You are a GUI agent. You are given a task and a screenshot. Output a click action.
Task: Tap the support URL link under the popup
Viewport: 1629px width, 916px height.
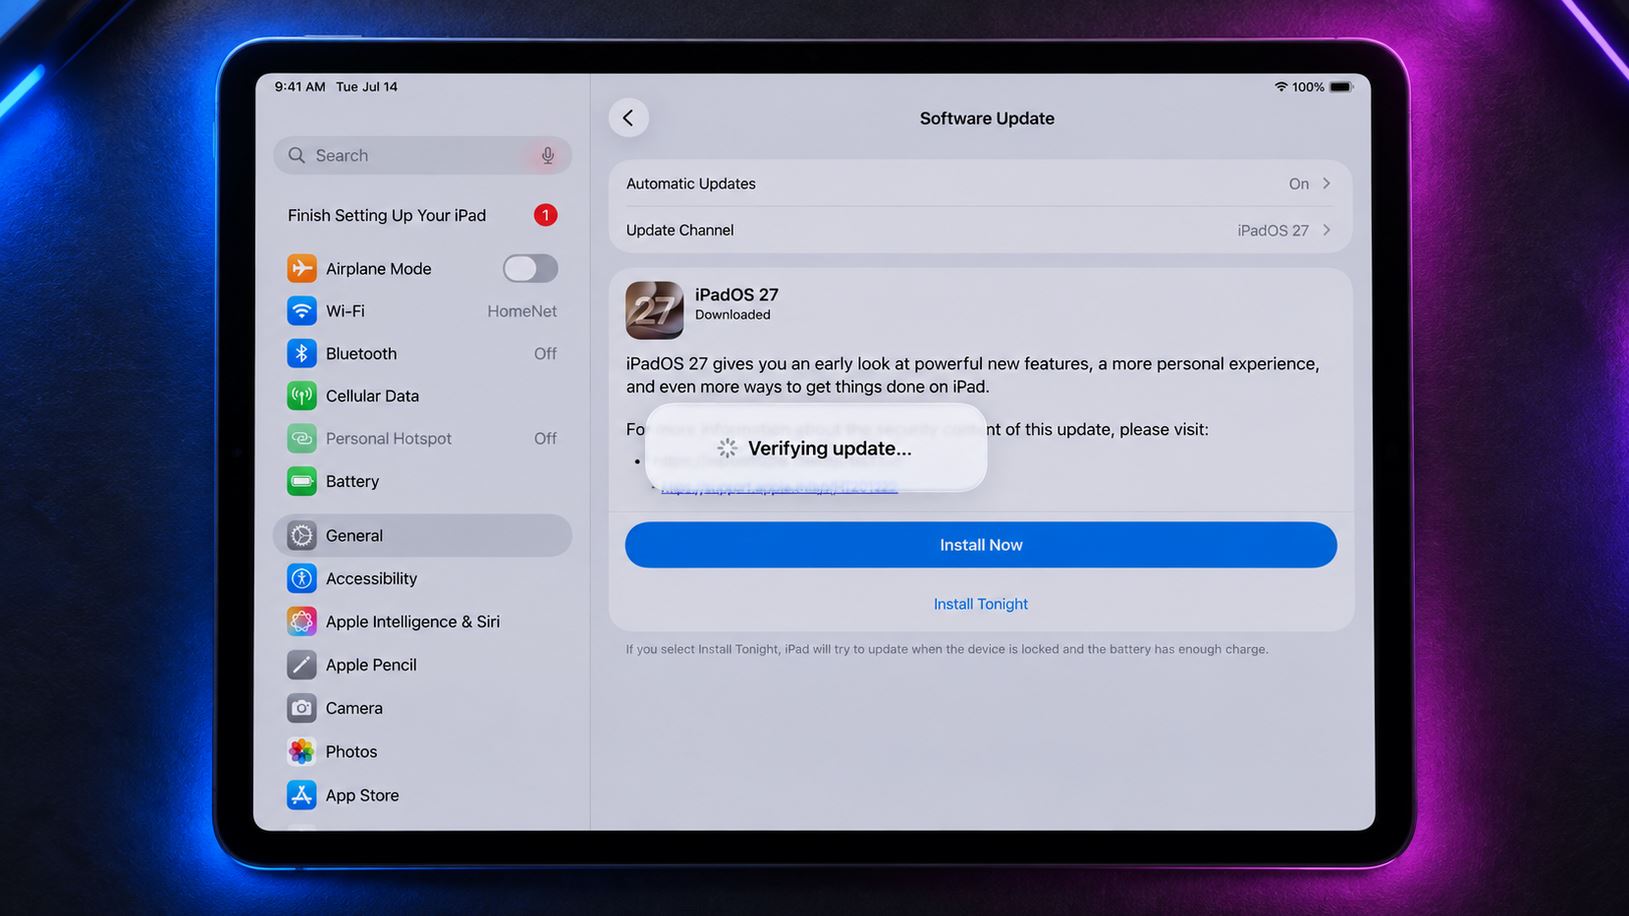(x=779, y=488)
